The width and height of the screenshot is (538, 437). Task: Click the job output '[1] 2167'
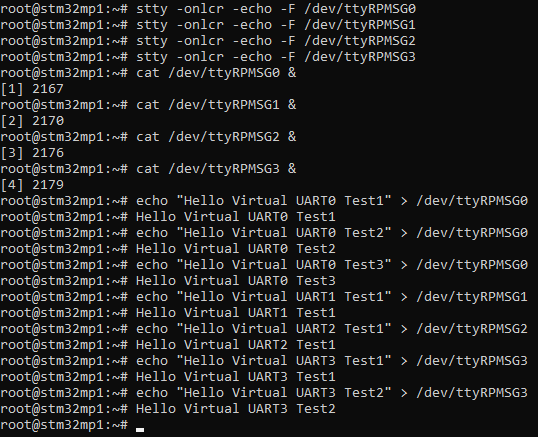pyautogui.click(x=32, y=89)
